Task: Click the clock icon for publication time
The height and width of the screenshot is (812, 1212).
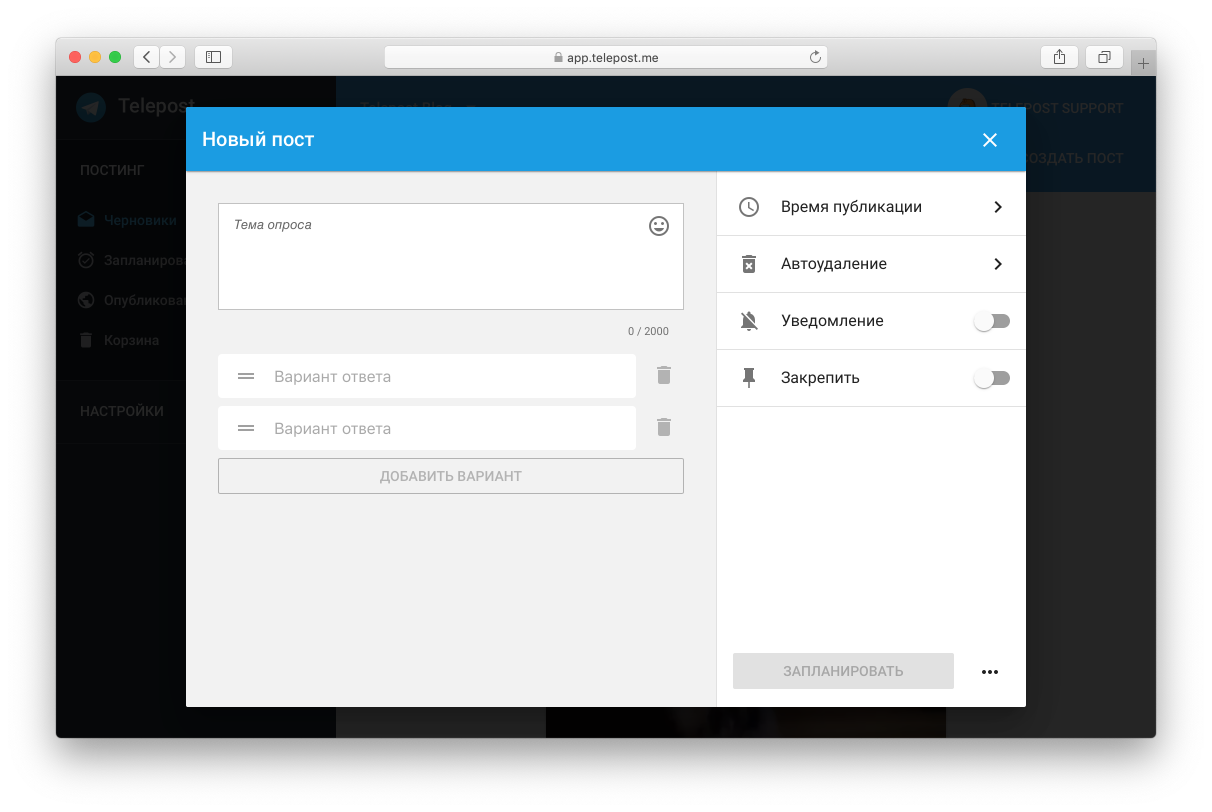Action: (749, 207)
